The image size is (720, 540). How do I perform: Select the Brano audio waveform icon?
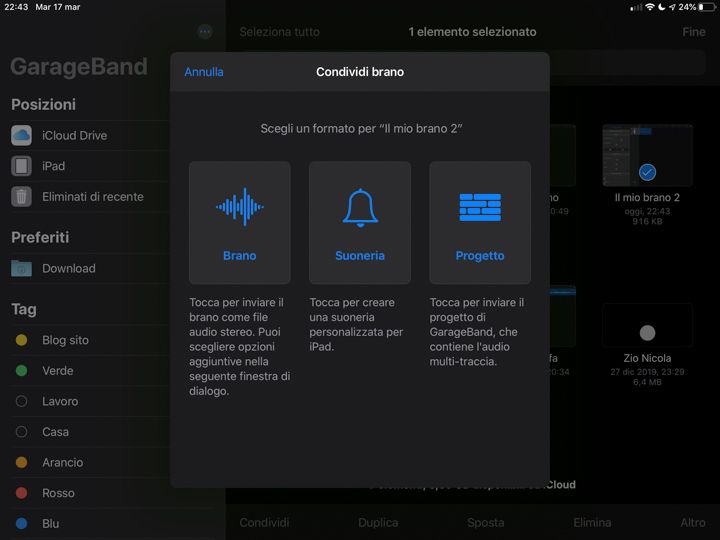(x=240, y=207)
